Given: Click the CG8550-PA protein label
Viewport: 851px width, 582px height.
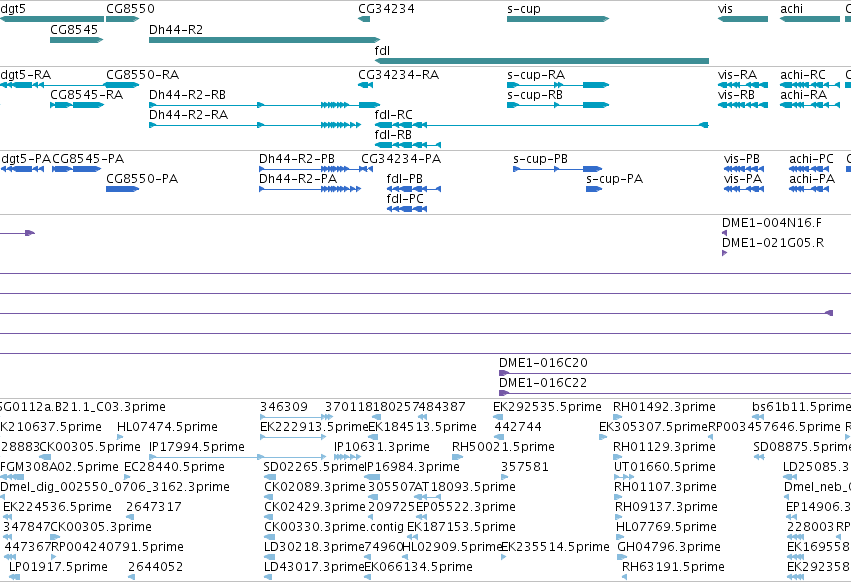Looking at the screenshot, I should 142,179.
